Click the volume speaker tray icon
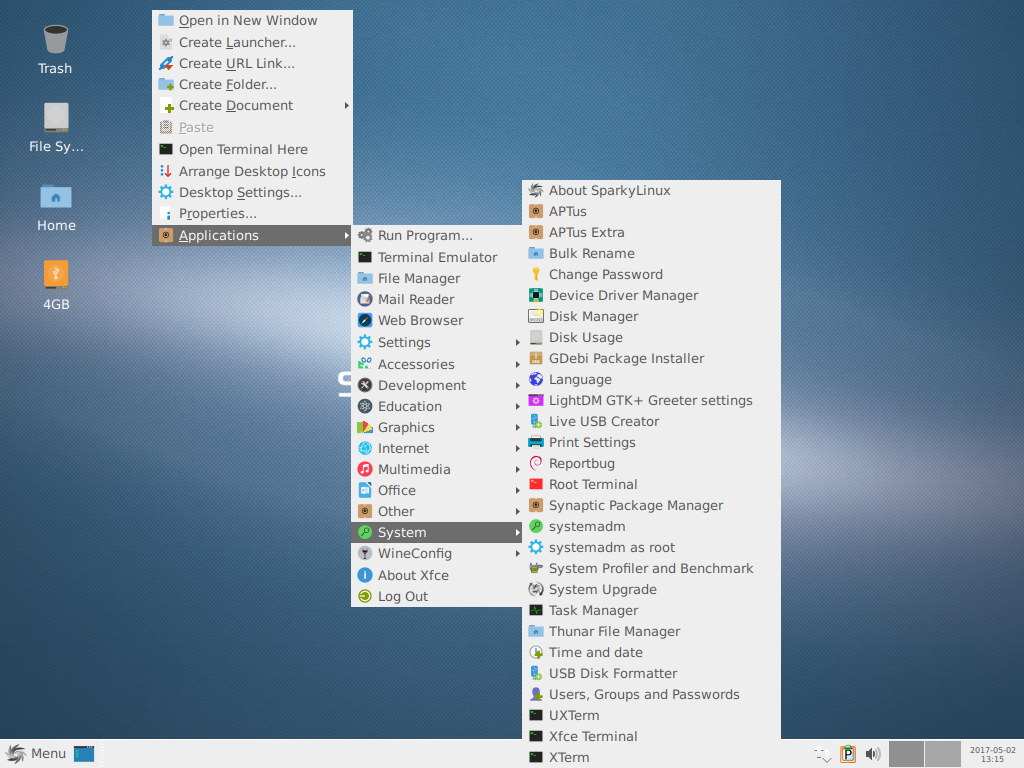The image size is (1024, 768). coord(872,754)
